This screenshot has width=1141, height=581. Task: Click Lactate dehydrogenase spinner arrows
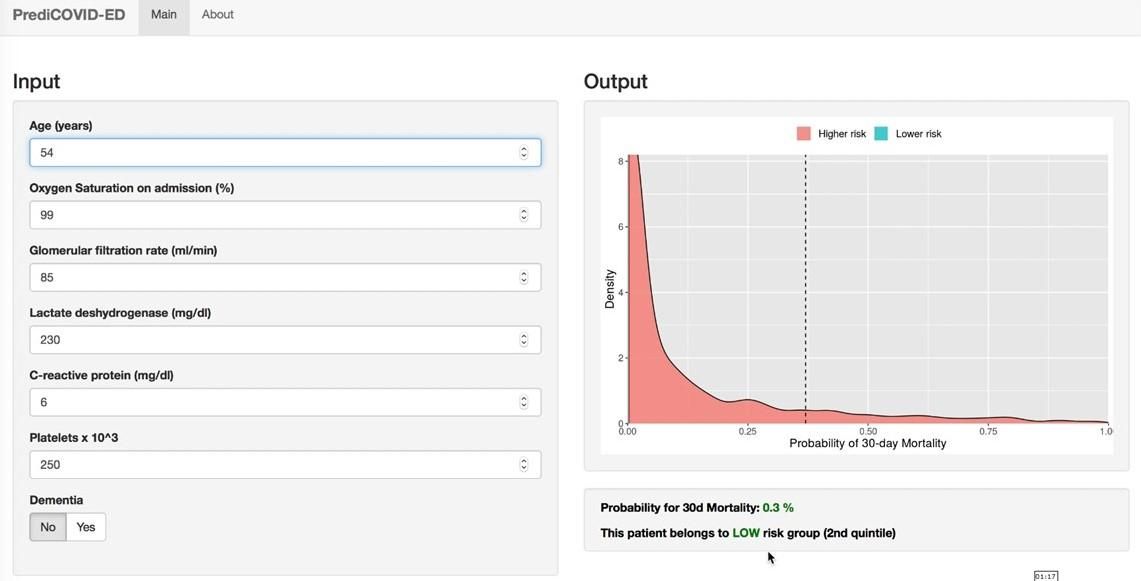pos(523,340)
